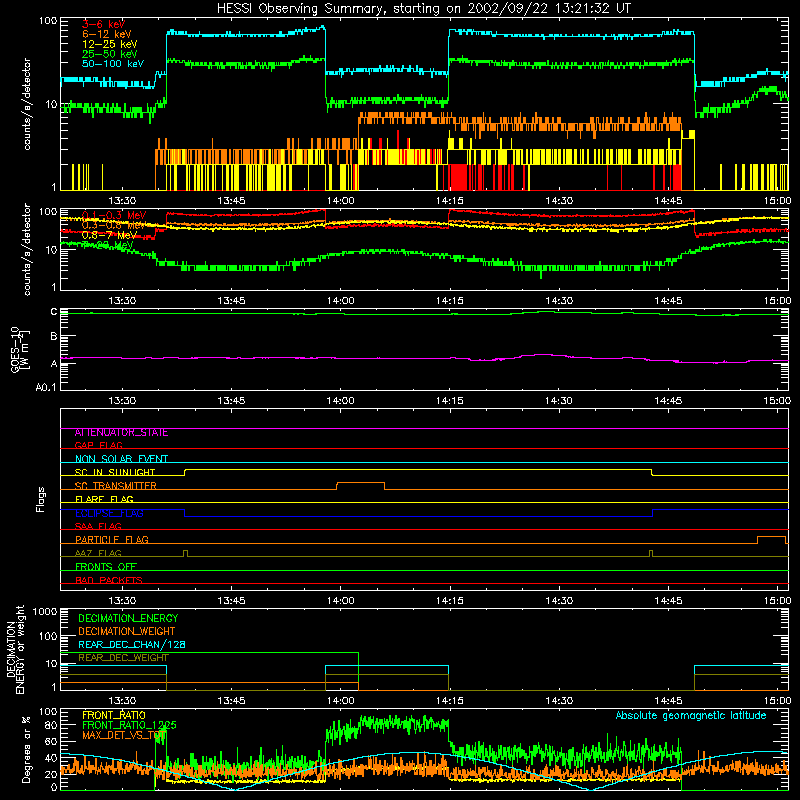
Task: Click the 14:15 tick under the Flags panel
Action: click(449, 601)
